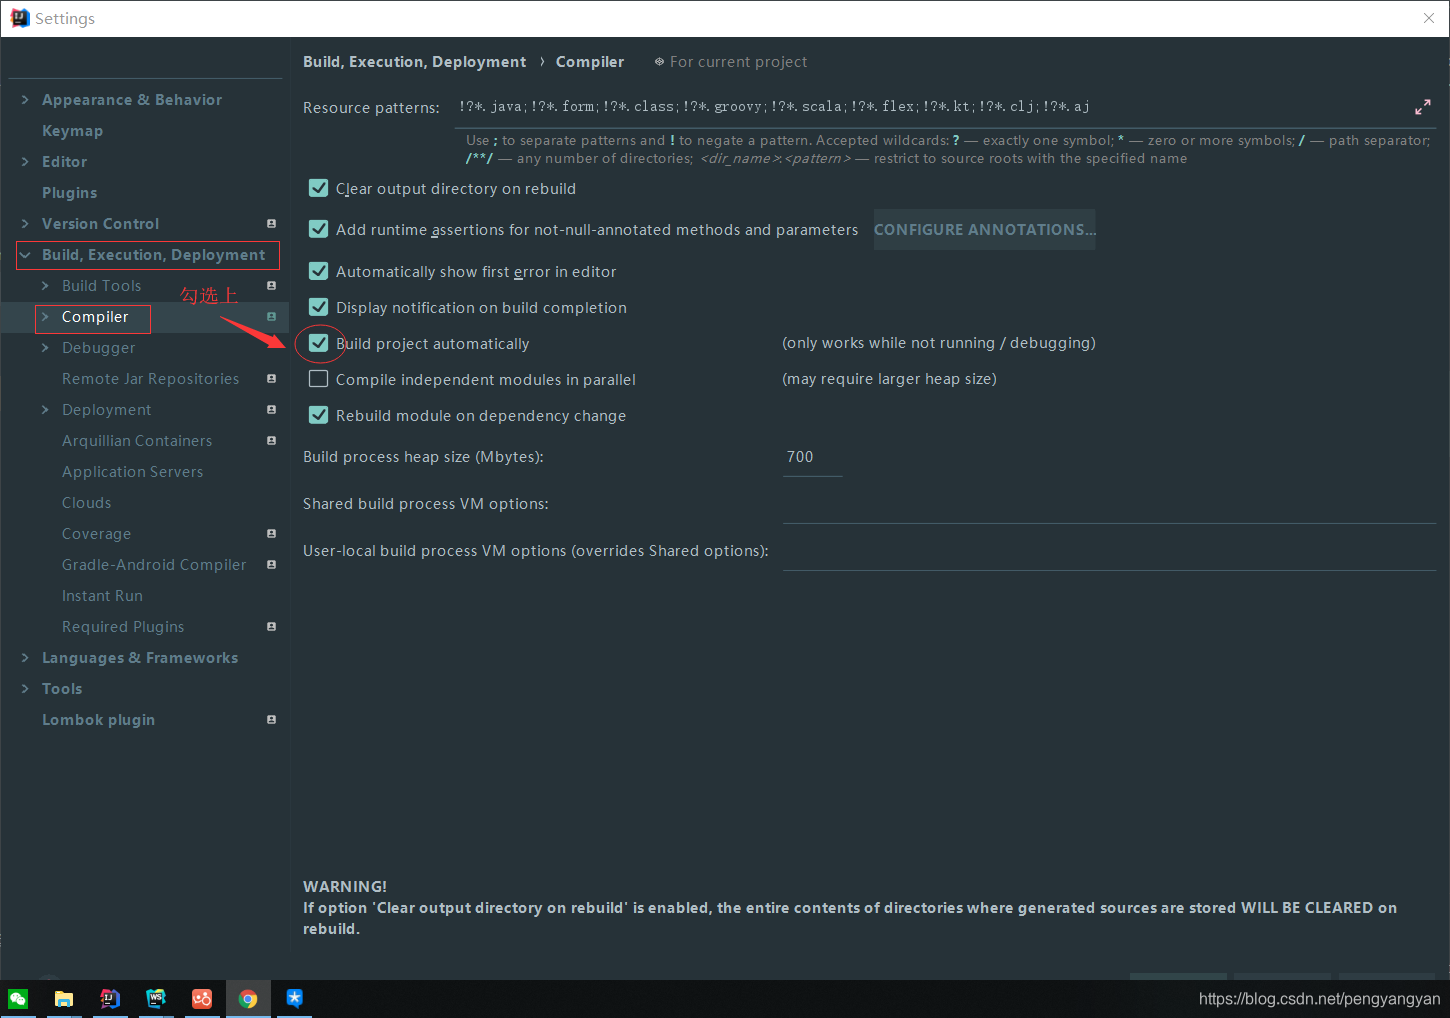Open the blue star app in taskbar
The width and height of the screenshot is (1450, 1018).
click(x=294, y=998)
